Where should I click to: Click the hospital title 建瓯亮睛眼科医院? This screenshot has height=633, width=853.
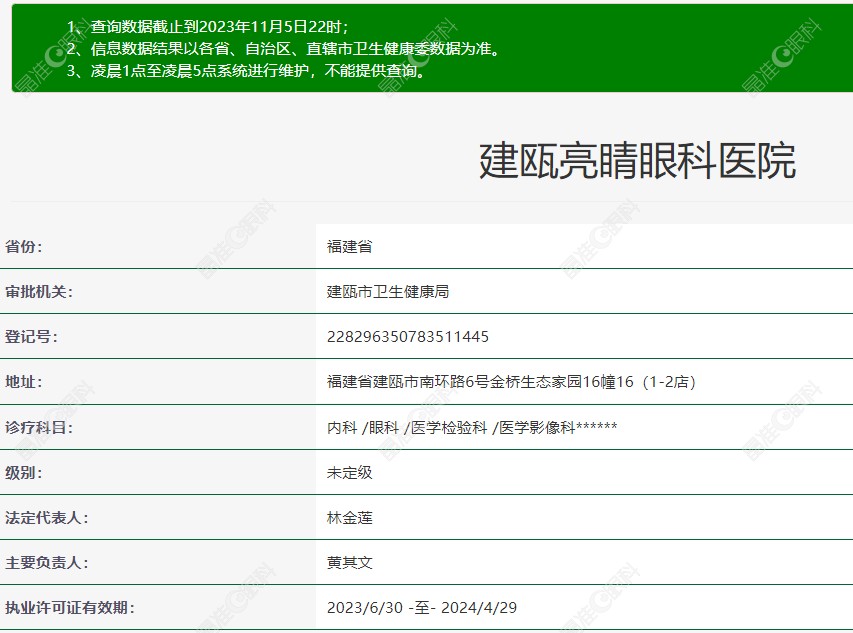pos(637,160)
